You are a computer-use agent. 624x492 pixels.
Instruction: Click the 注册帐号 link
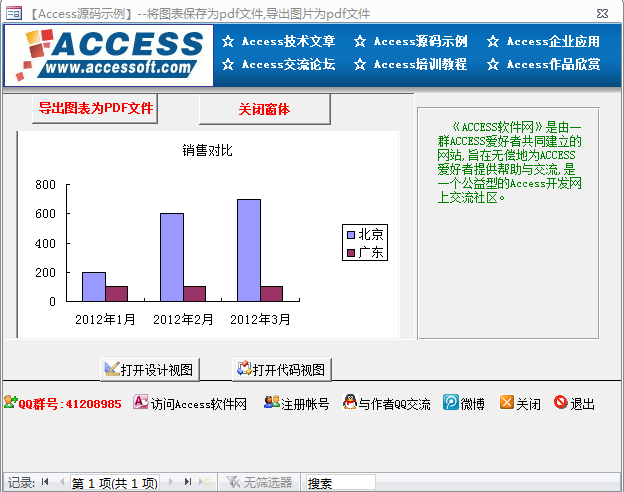click(x=305, y=404)
